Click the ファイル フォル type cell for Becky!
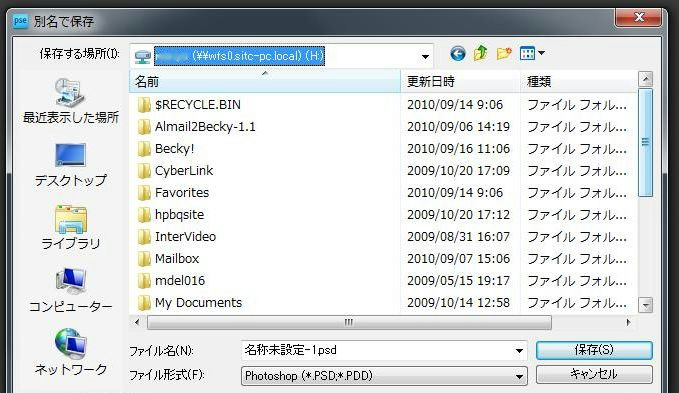The width and height of the screenshot is (679, 393). point(577,149)
